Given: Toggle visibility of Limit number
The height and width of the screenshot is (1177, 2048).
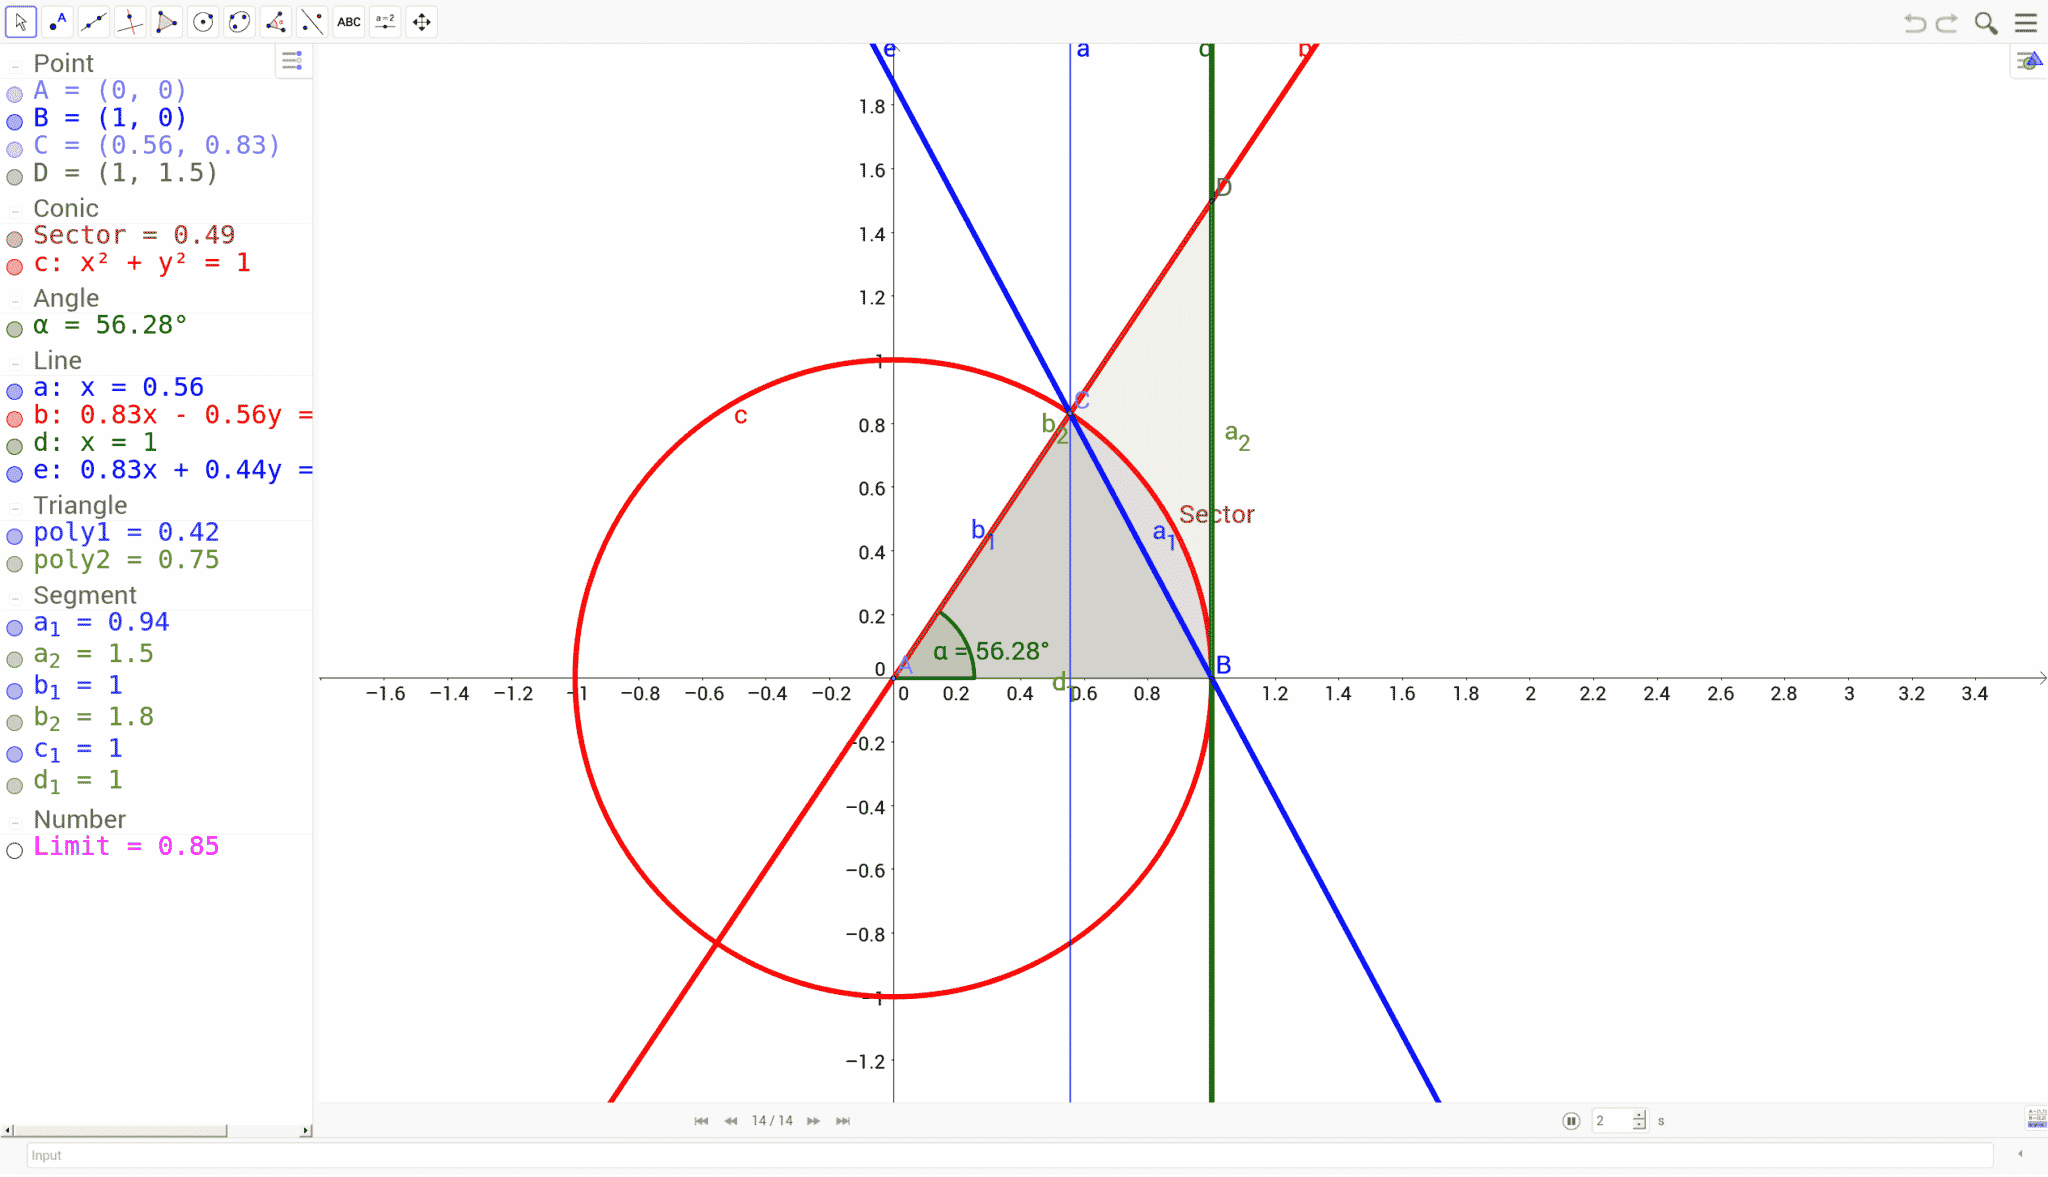Looking at the screenshot, I should click(15, 850).
